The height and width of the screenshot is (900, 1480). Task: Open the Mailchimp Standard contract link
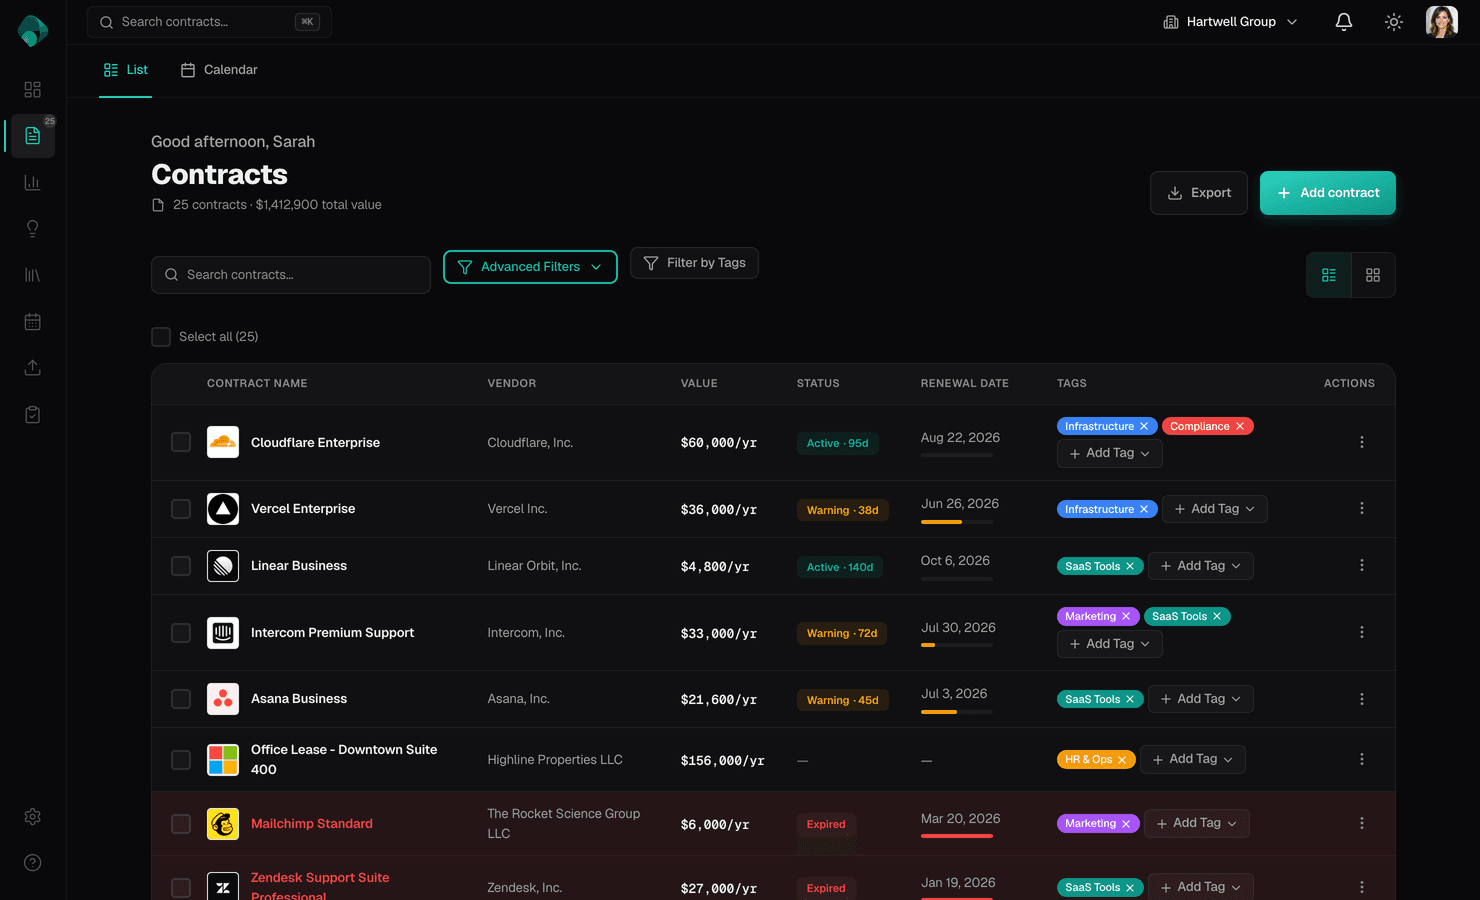click(x=312, y=824)
